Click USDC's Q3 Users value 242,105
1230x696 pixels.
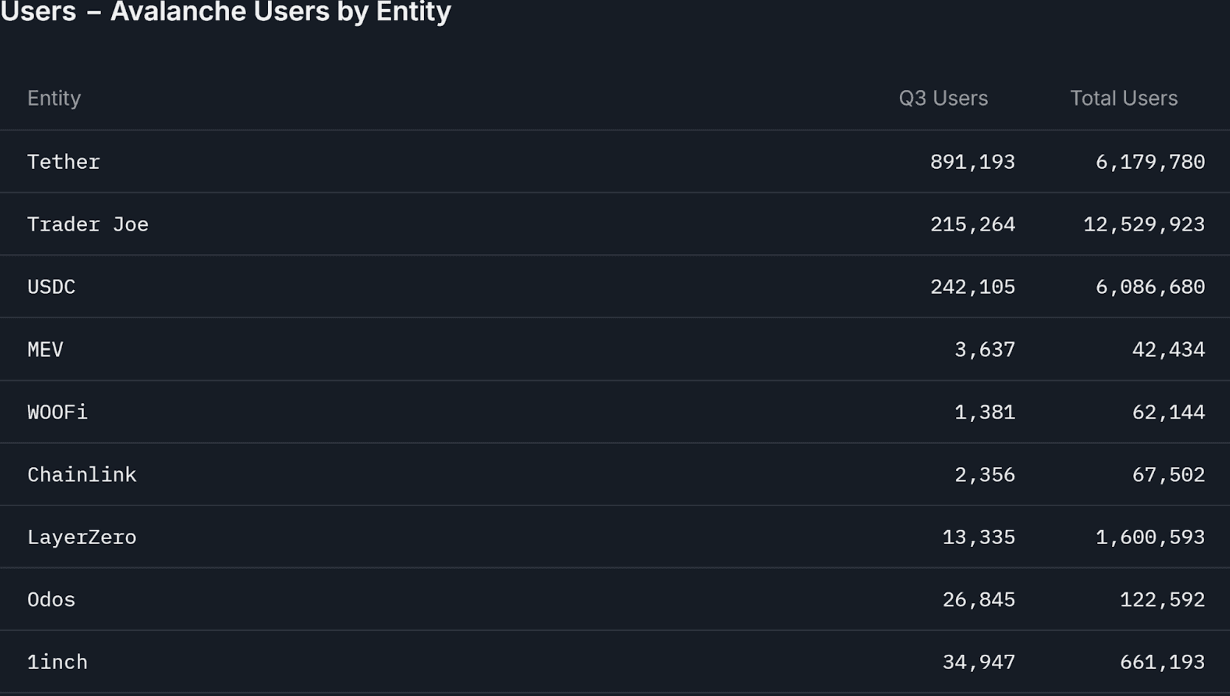coord(972,287)
